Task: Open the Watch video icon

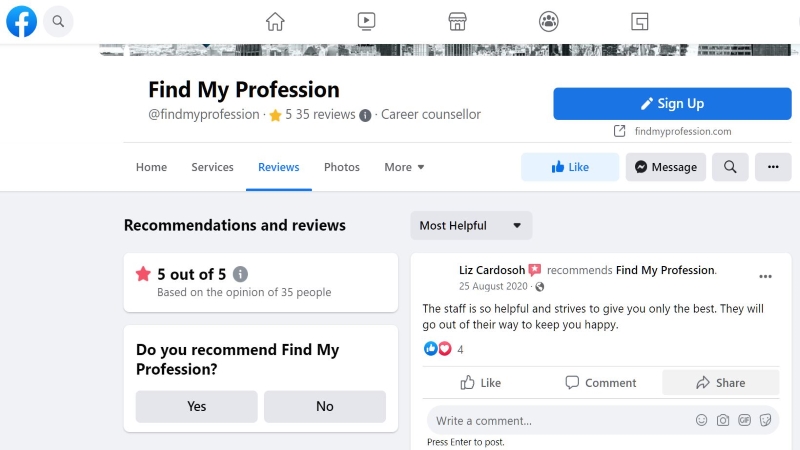Action: (x=366, y=21)
